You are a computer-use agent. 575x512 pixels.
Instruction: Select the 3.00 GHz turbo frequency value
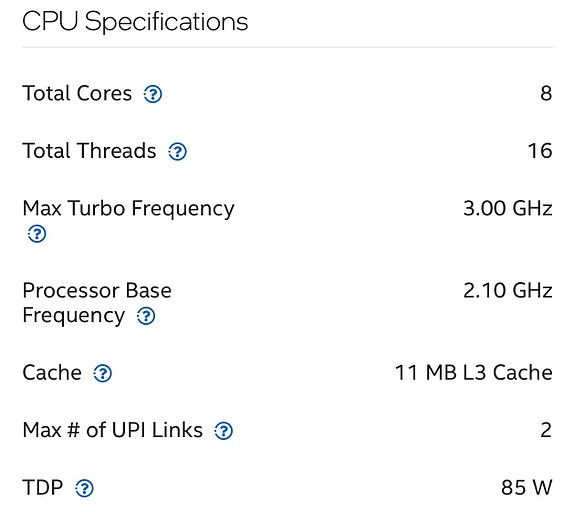coord(508,208)
